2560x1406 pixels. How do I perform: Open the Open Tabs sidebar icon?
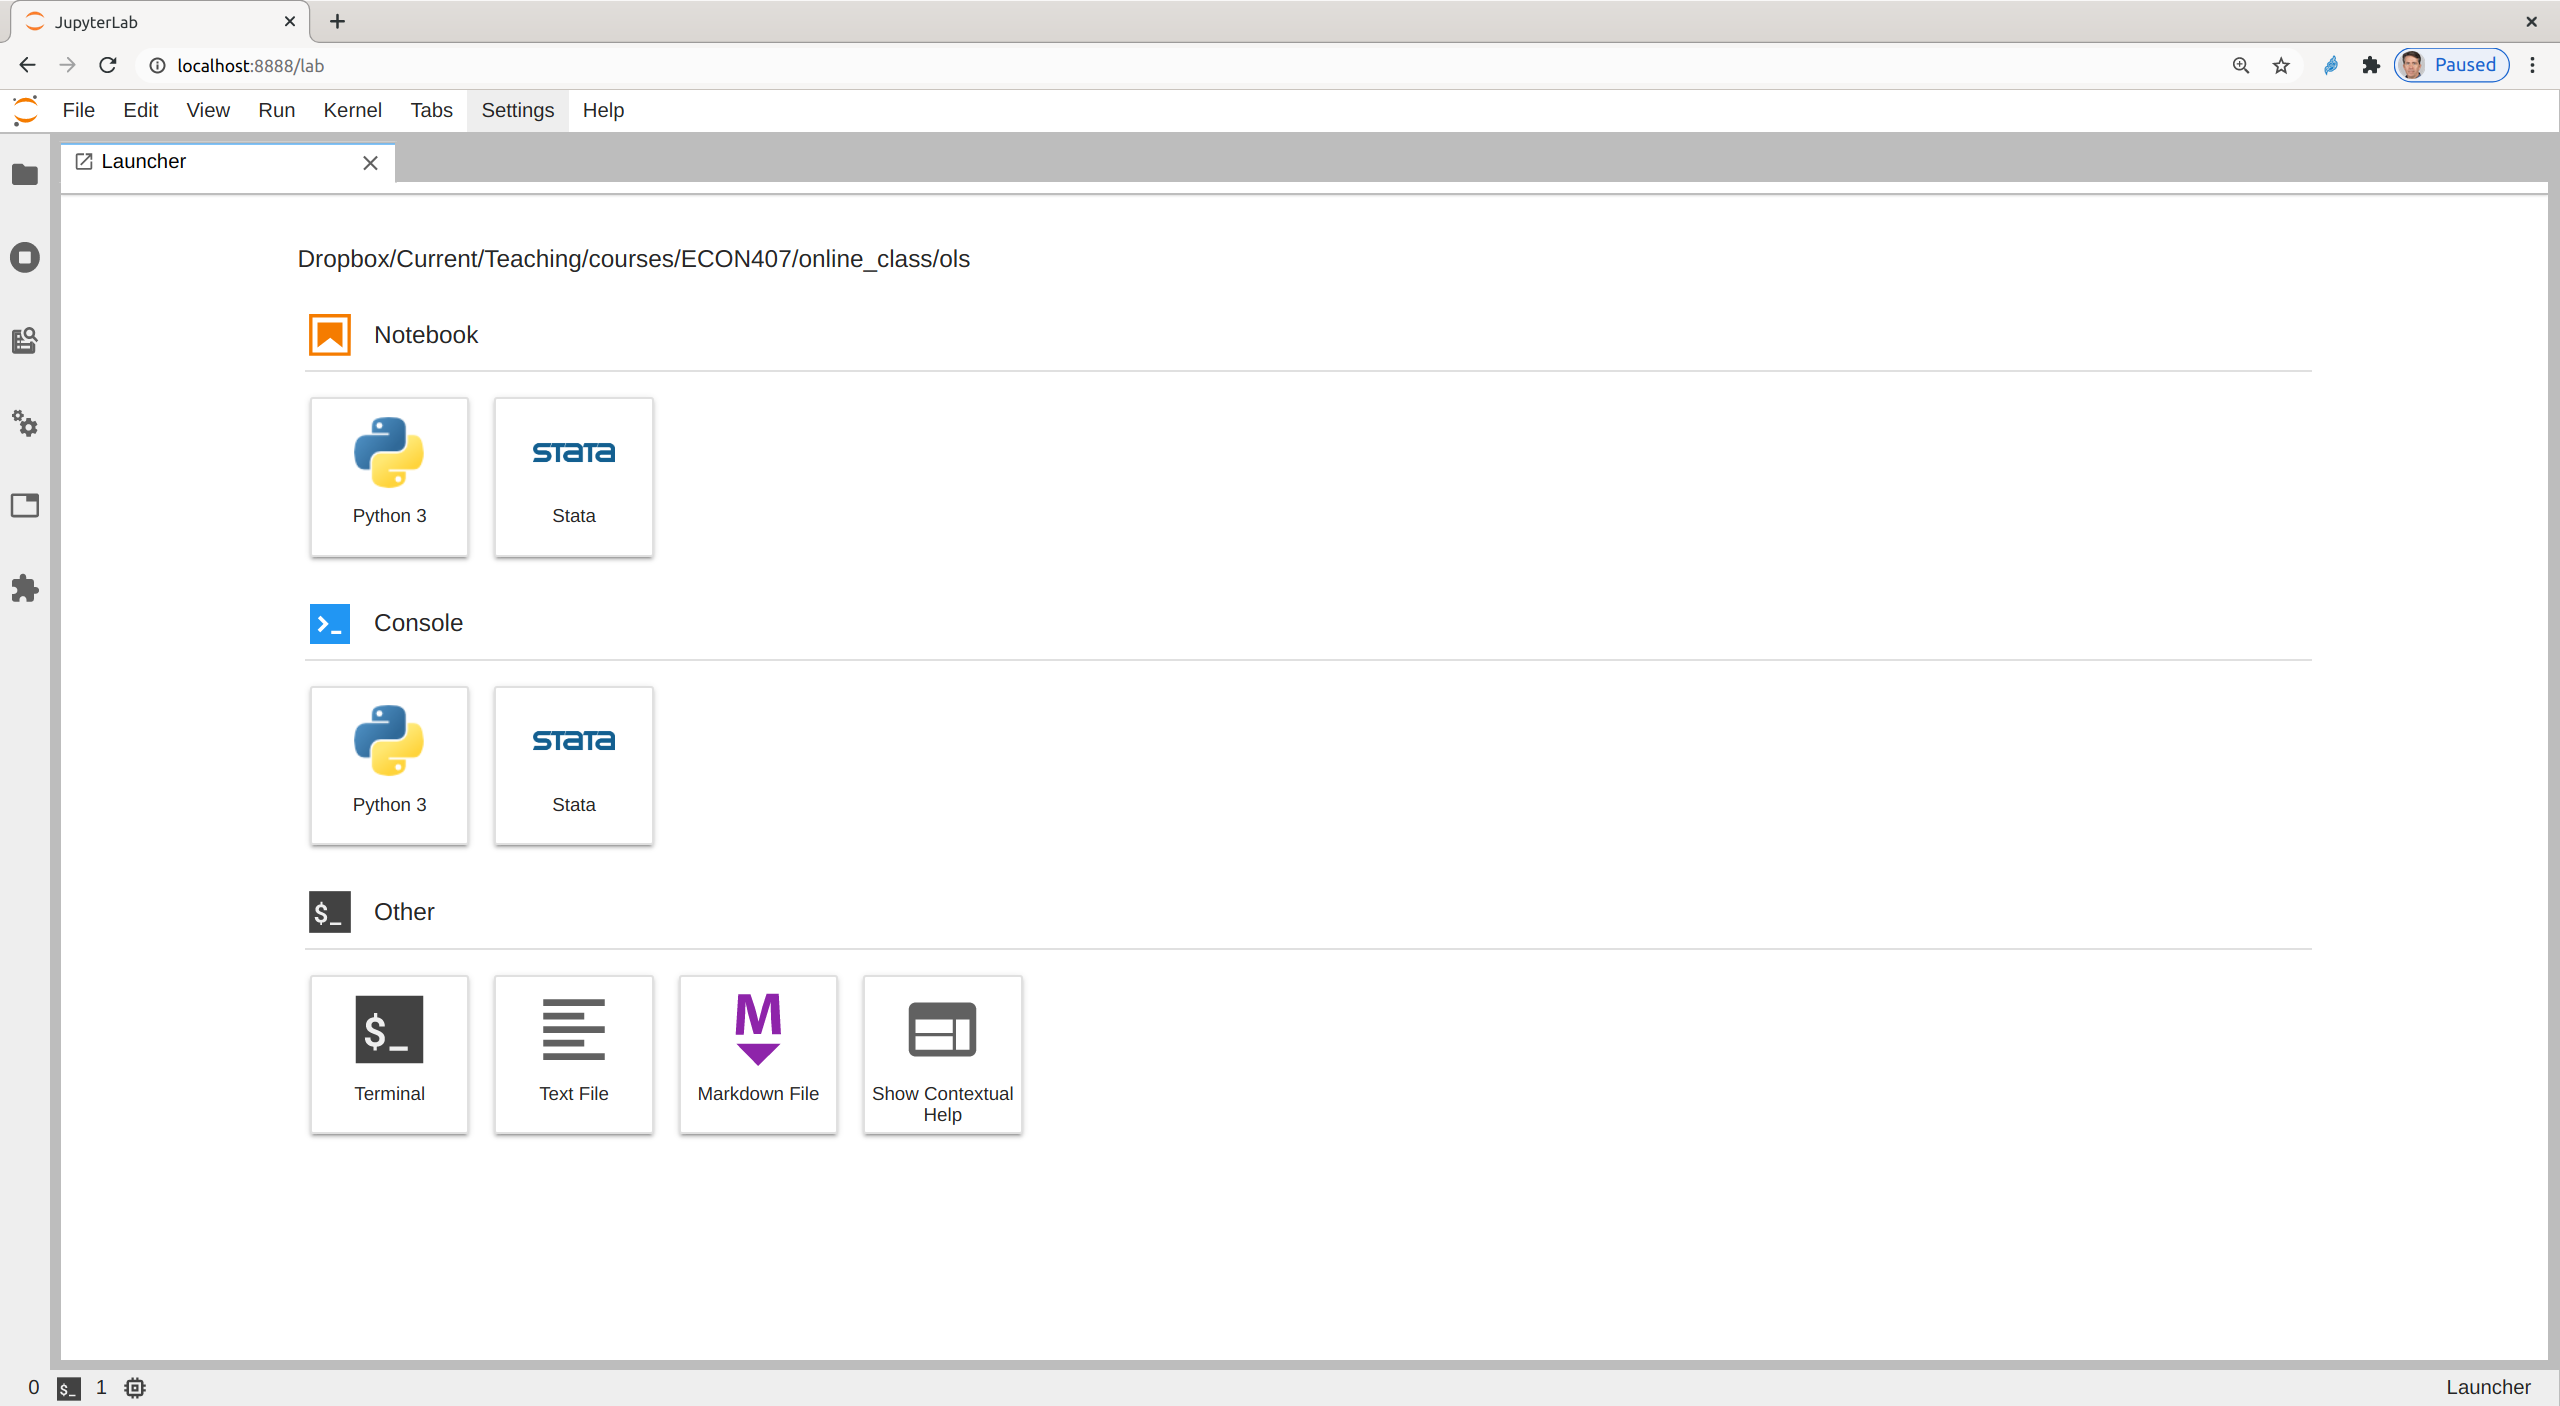(25, 506)
